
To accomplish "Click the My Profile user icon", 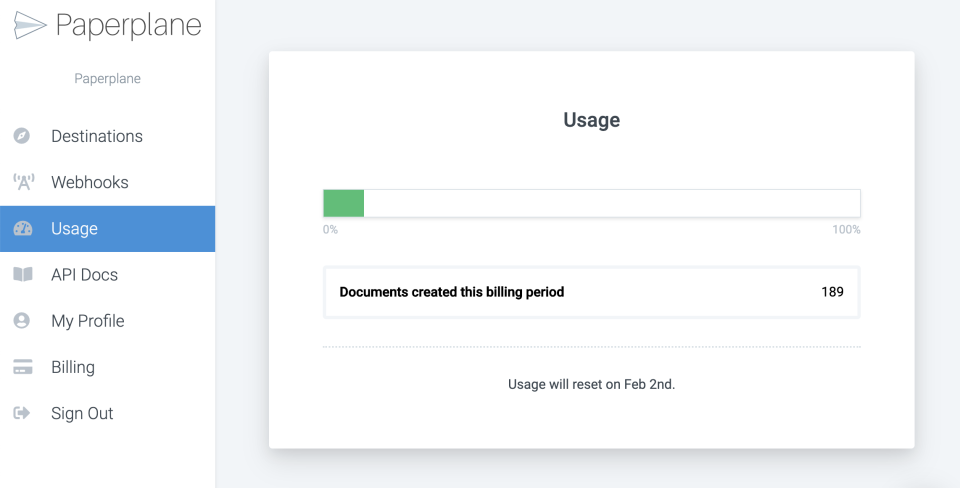I will point(22,321).
